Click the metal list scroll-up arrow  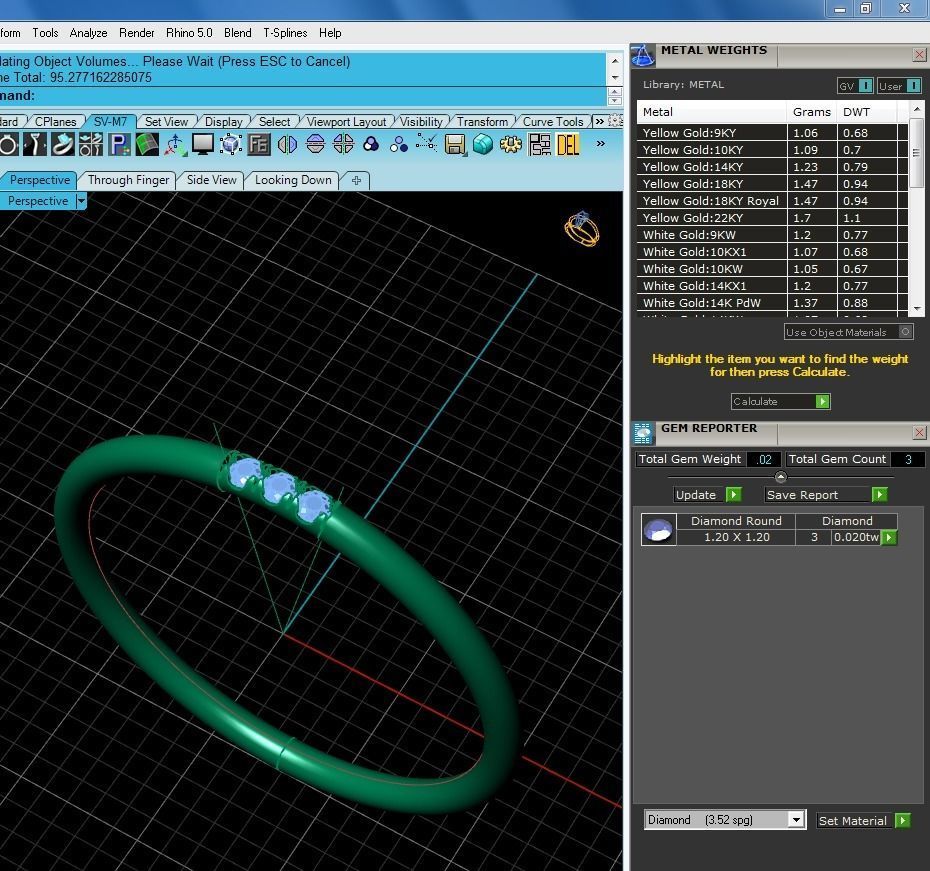coord(917,109)
